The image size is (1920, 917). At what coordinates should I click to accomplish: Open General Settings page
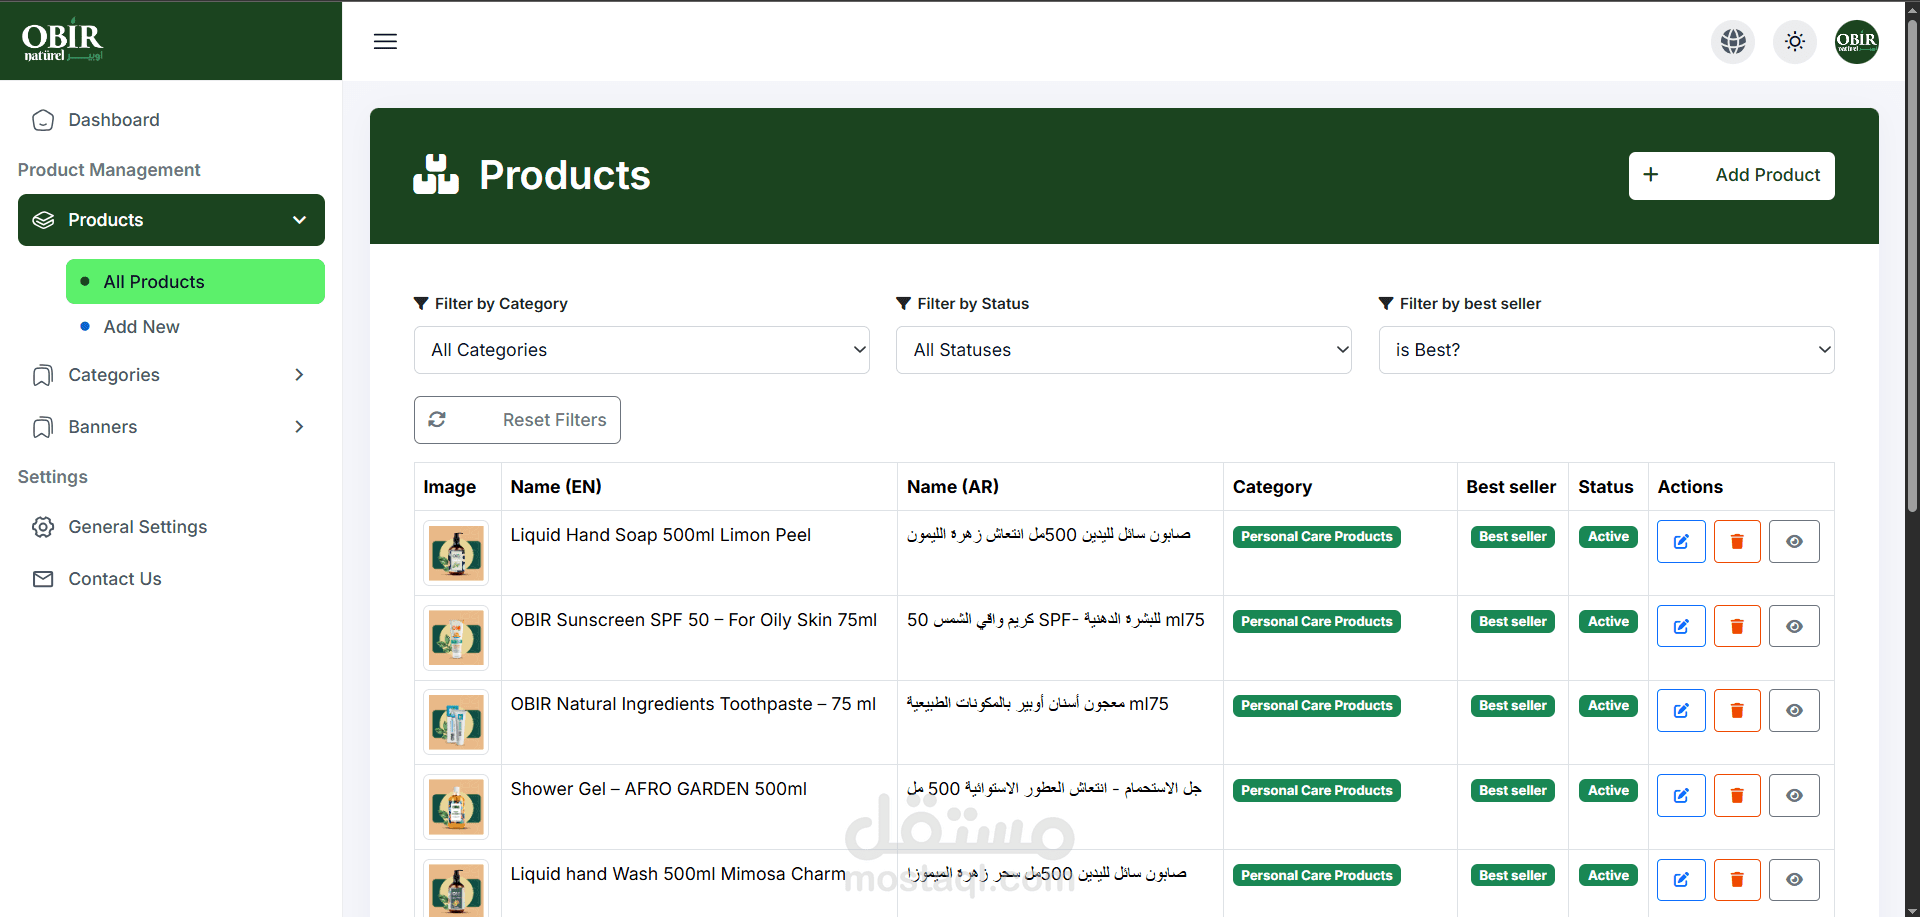pyautogui.click(x=171, y=527)
